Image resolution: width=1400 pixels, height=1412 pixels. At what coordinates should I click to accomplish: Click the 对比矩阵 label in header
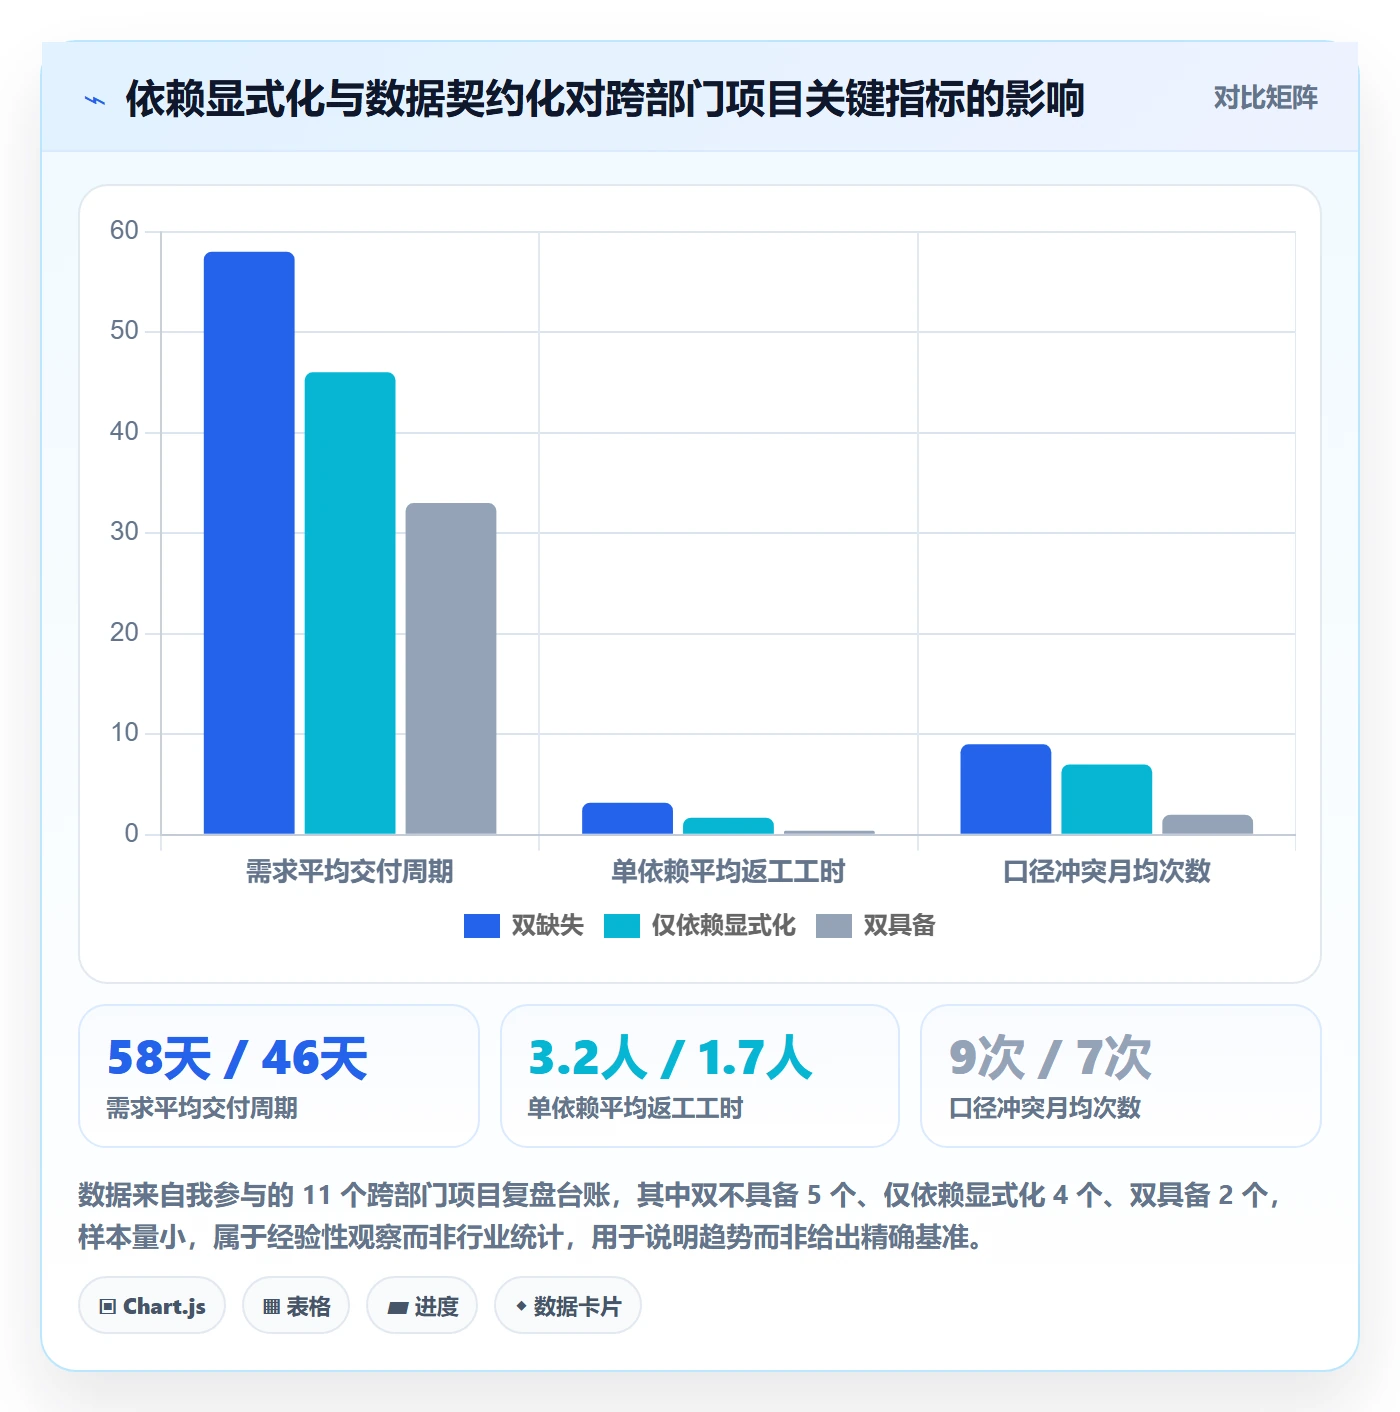click(1266, 98)
